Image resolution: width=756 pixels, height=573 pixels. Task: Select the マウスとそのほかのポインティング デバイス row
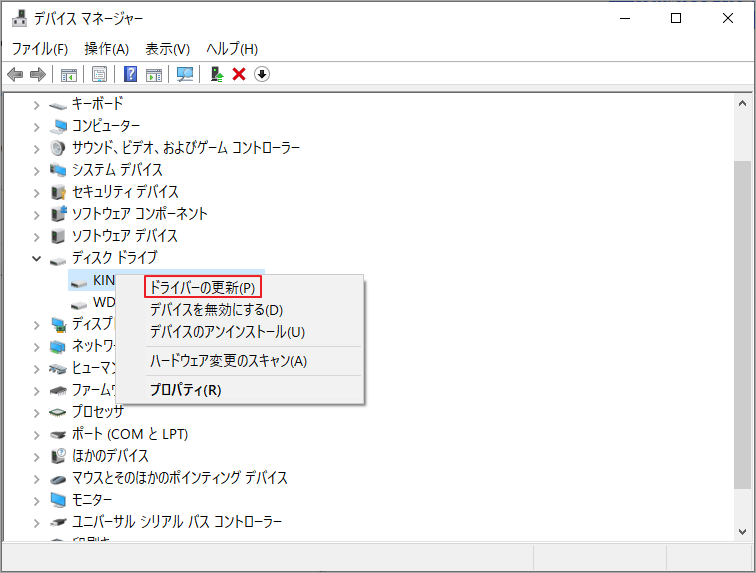coord(180,478)
